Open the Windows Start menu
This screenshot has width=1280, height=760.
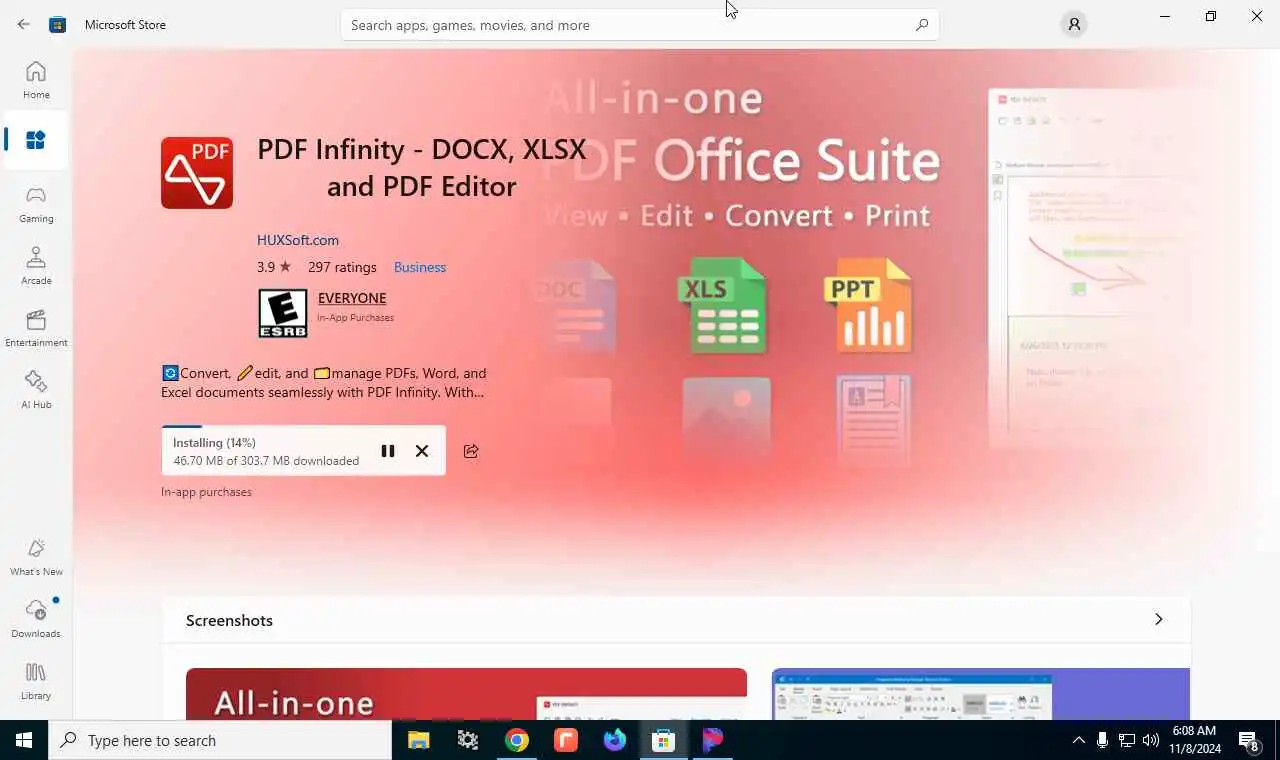tap(24, 740)
